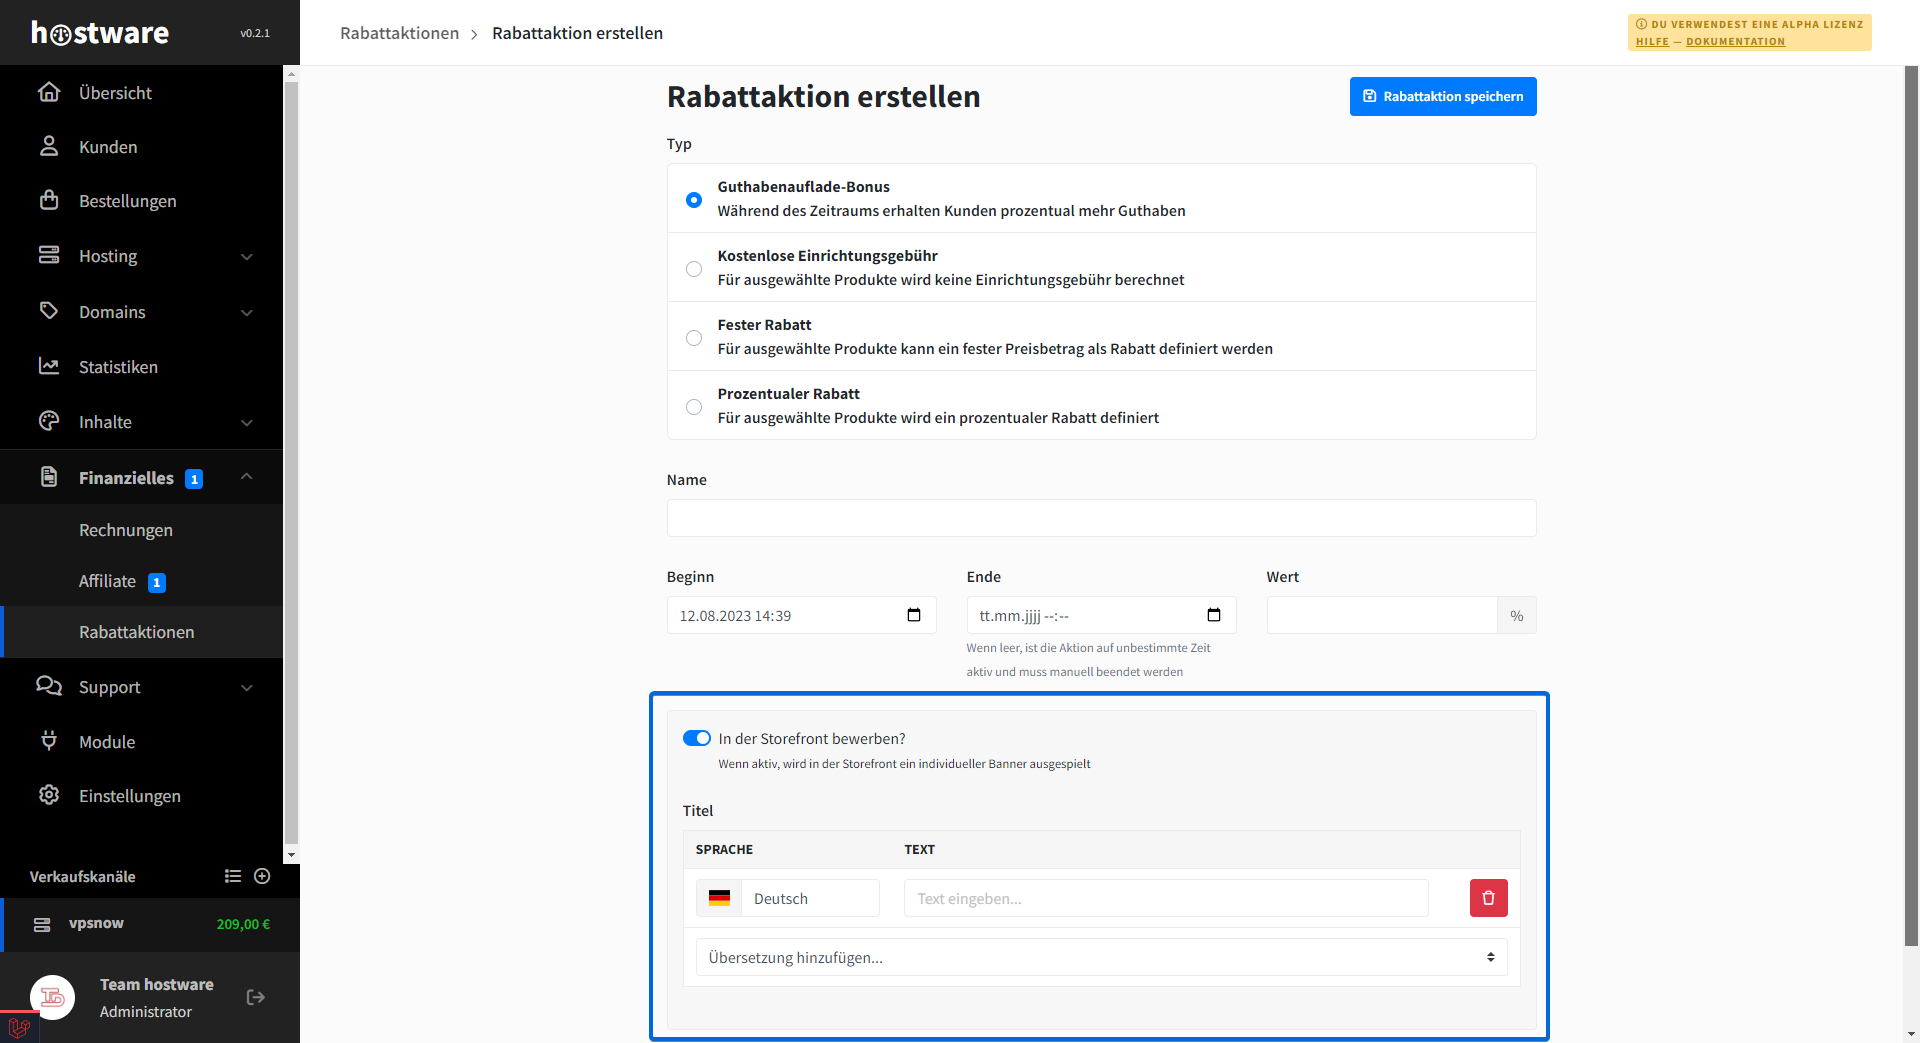
Task: Open the Beginn date picker calendar icon
Action: tap(913, 615)
